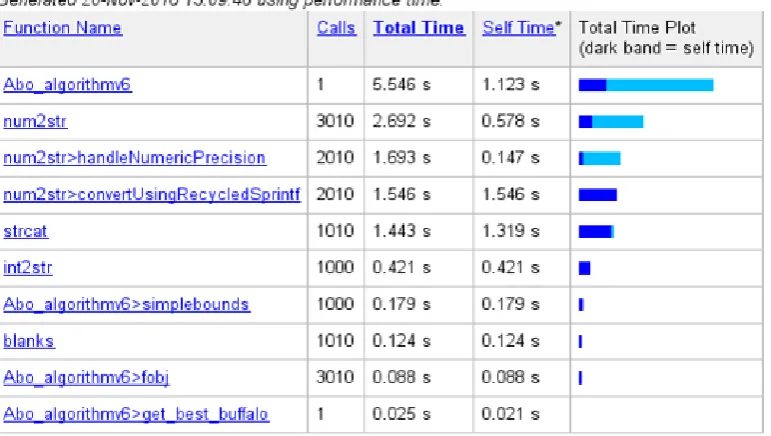The width and height of the screenshot is (771, 436).
Task: Click calls value 2010 in handleNumericPrecision row
Action: 335,157
